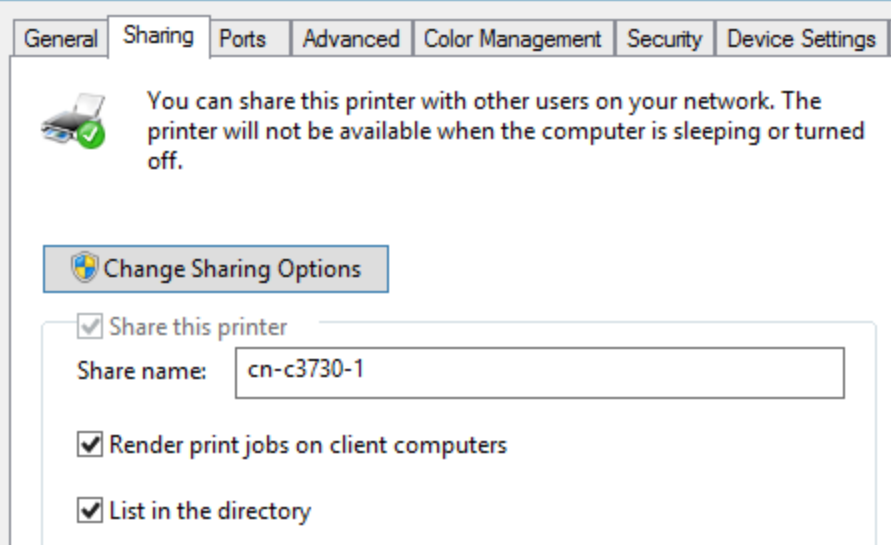Click the "Render print jobs on client computers" label
The height and width of the screenshot is (545, 891).
tap(308, 445)
